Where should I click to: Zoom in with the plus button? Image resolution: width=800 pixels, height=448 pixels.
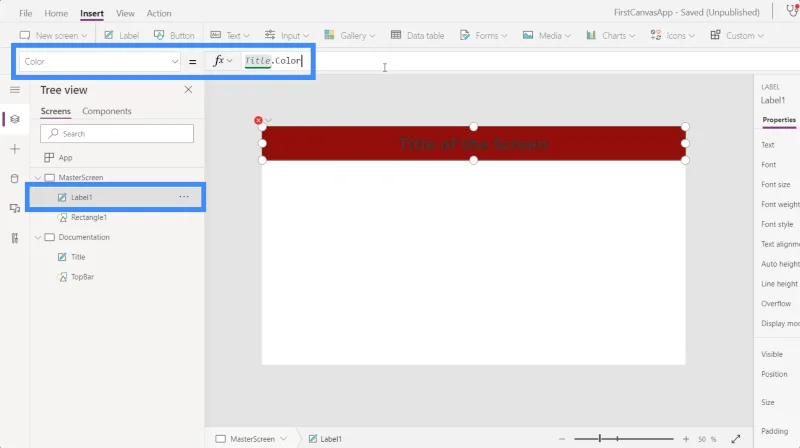686,439
